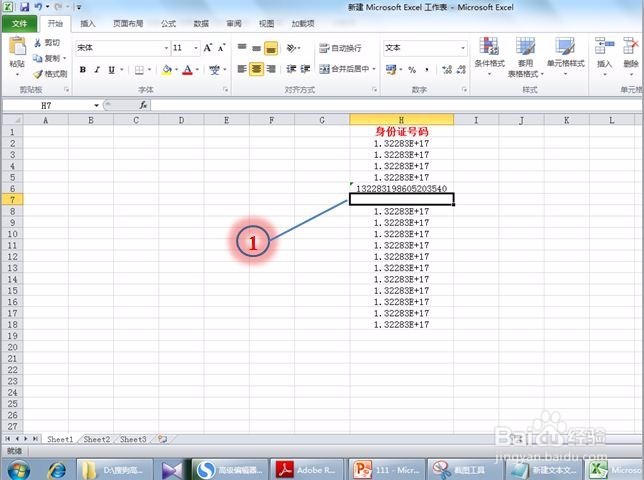Apply the yellow fill color bucket

(167, 70)
